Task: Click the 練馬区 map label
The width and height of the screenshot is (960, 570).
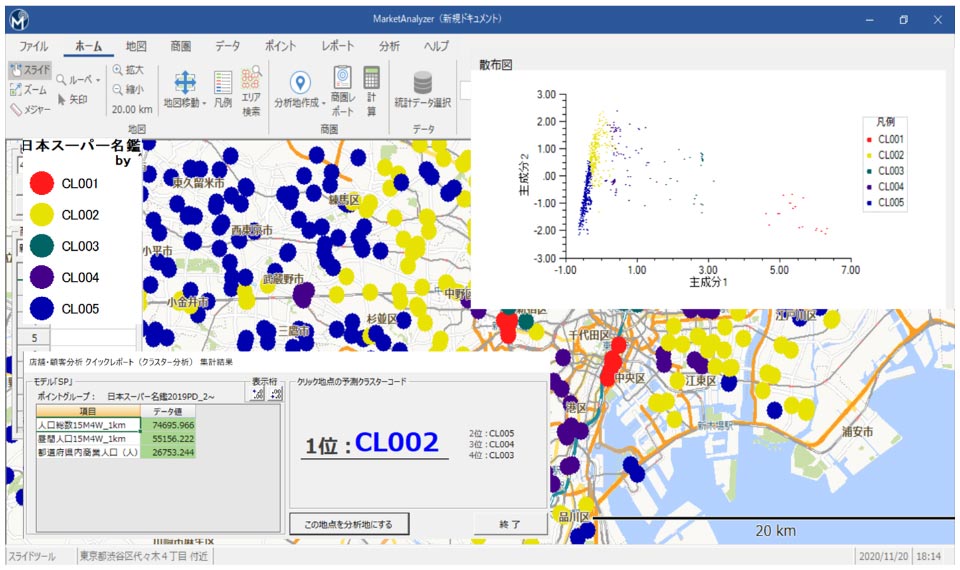Action: pos(344,200)
